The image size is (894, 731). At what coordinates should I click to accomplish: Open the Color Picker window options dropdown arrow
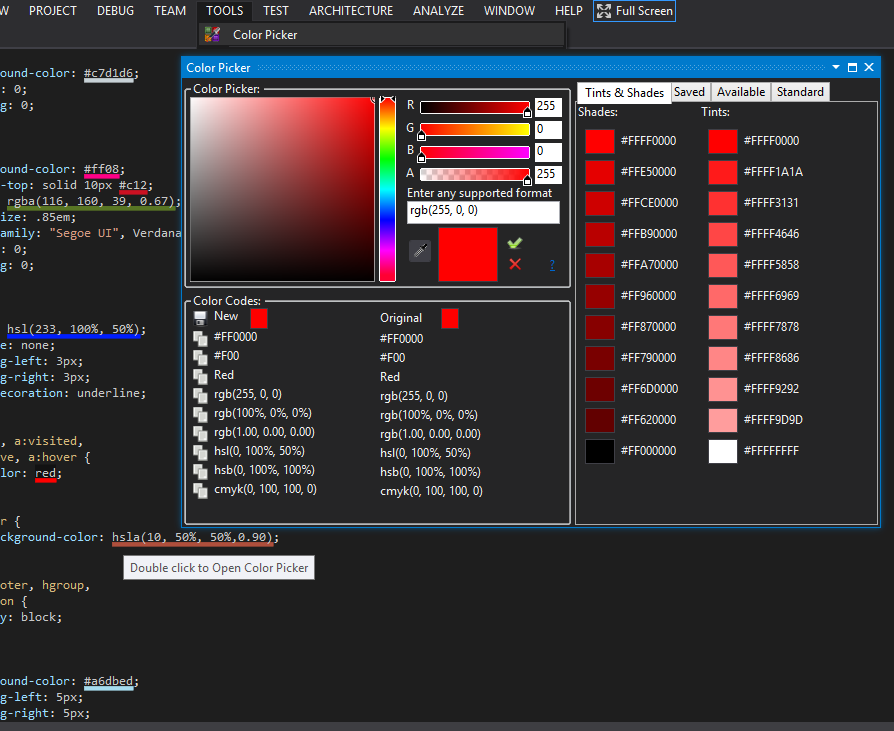(835, 67)
